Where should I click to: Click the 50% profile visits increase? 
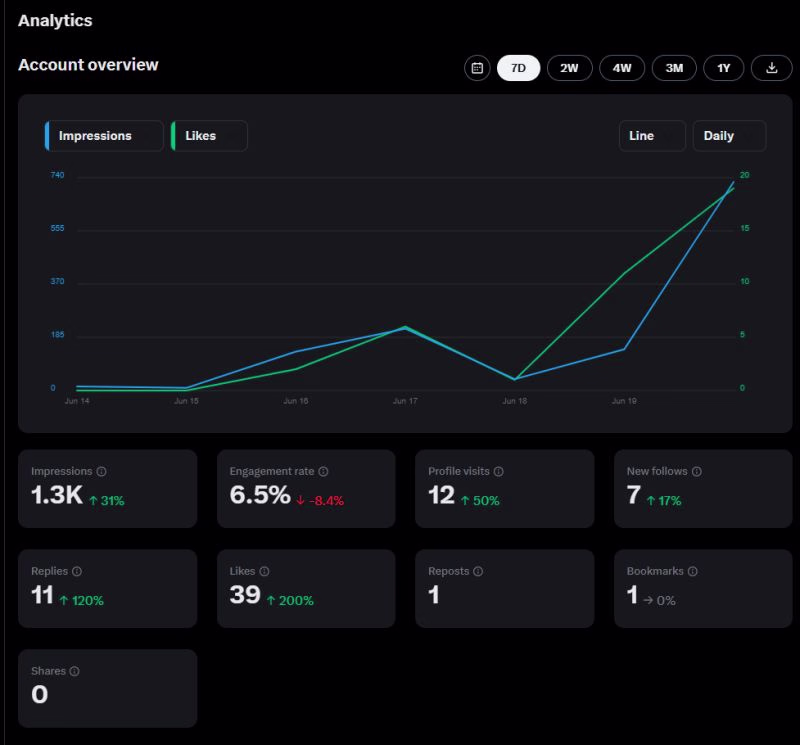click(x=480, y=501)
